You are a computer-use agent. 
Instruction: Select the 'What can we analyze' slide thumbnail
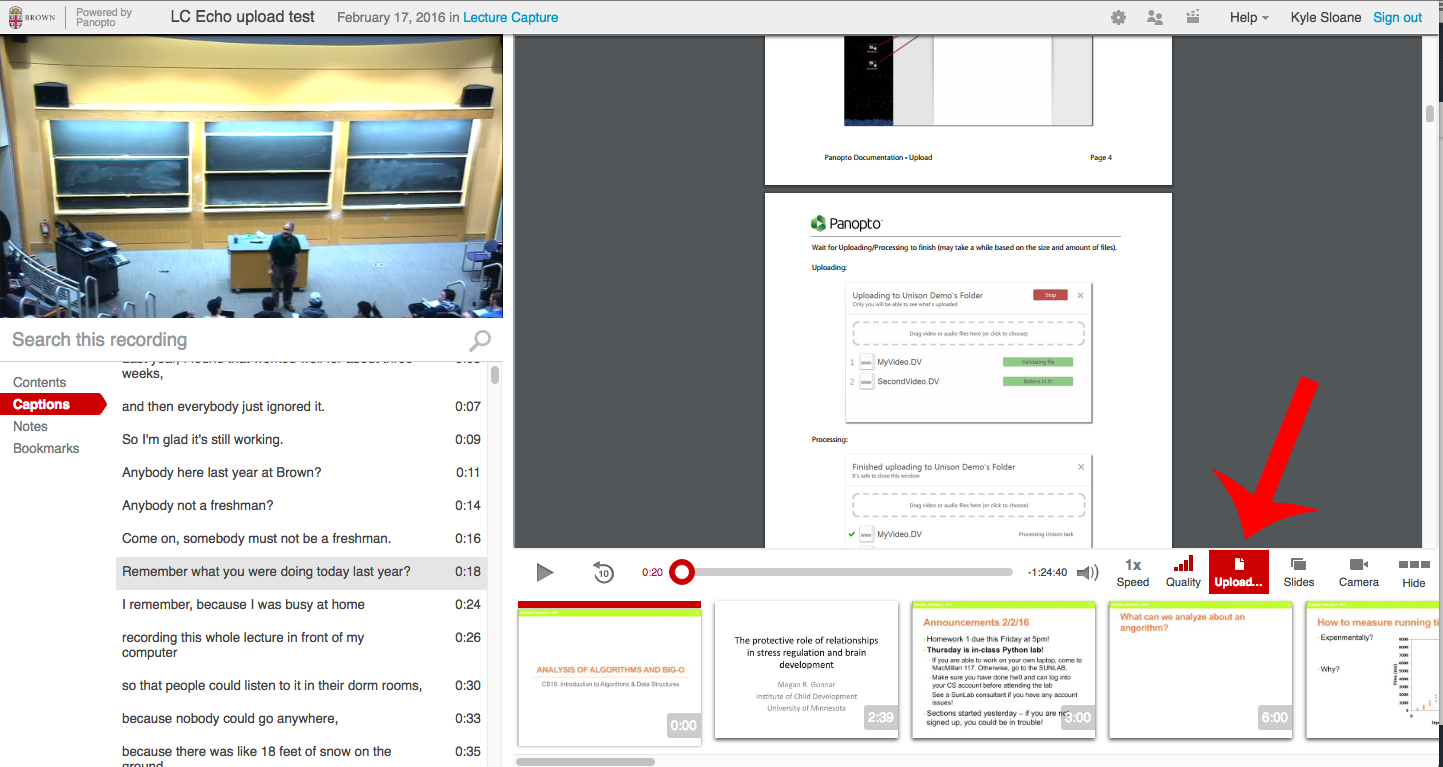(1200, 670)
